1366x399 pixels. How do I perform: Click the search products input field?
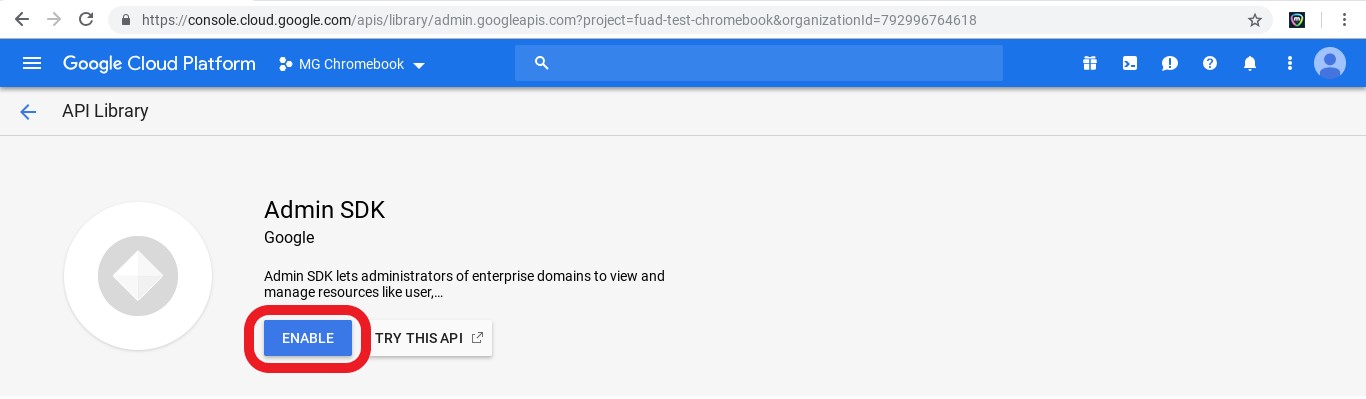(x=759, y=63)
